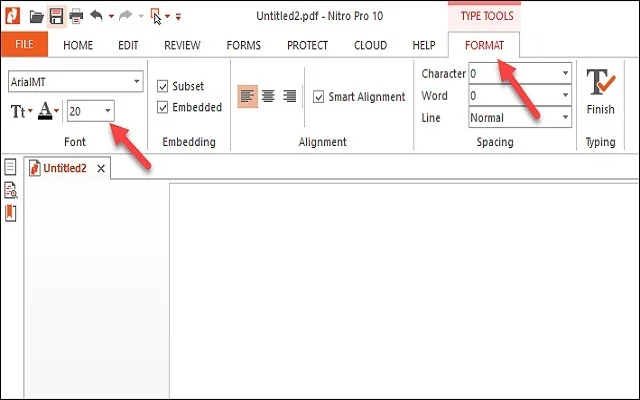
Task: Switch to the EDIT ribbon tab
Action: 128,45
